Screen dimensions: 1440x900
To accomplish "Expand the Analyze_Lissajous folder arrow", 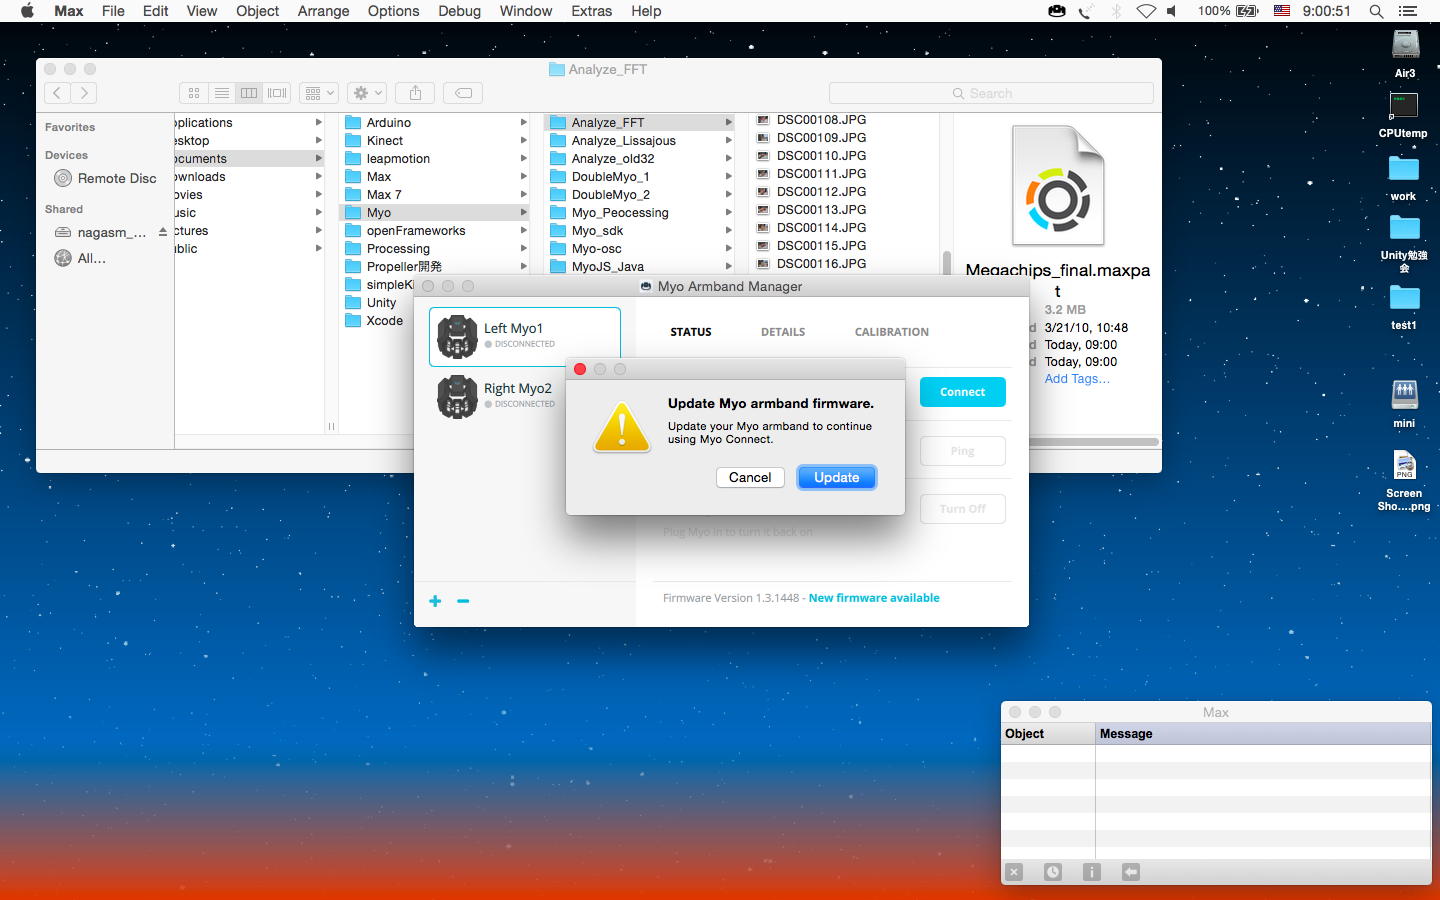I will (x=728, y=141).
